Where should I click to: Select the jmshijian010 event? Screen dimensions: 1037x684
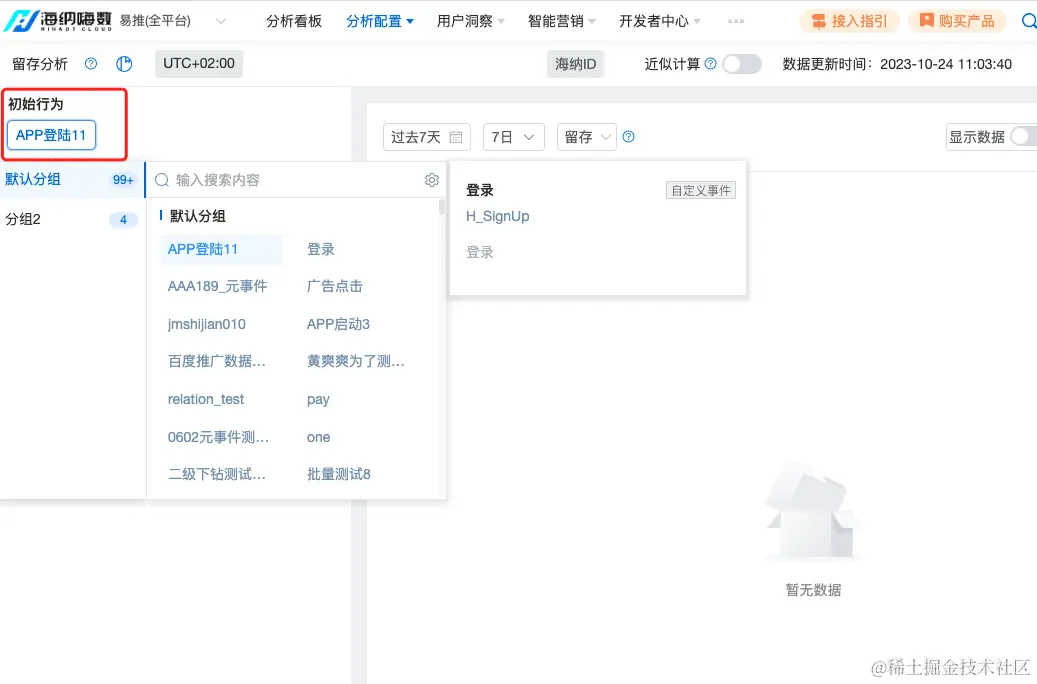206,324
